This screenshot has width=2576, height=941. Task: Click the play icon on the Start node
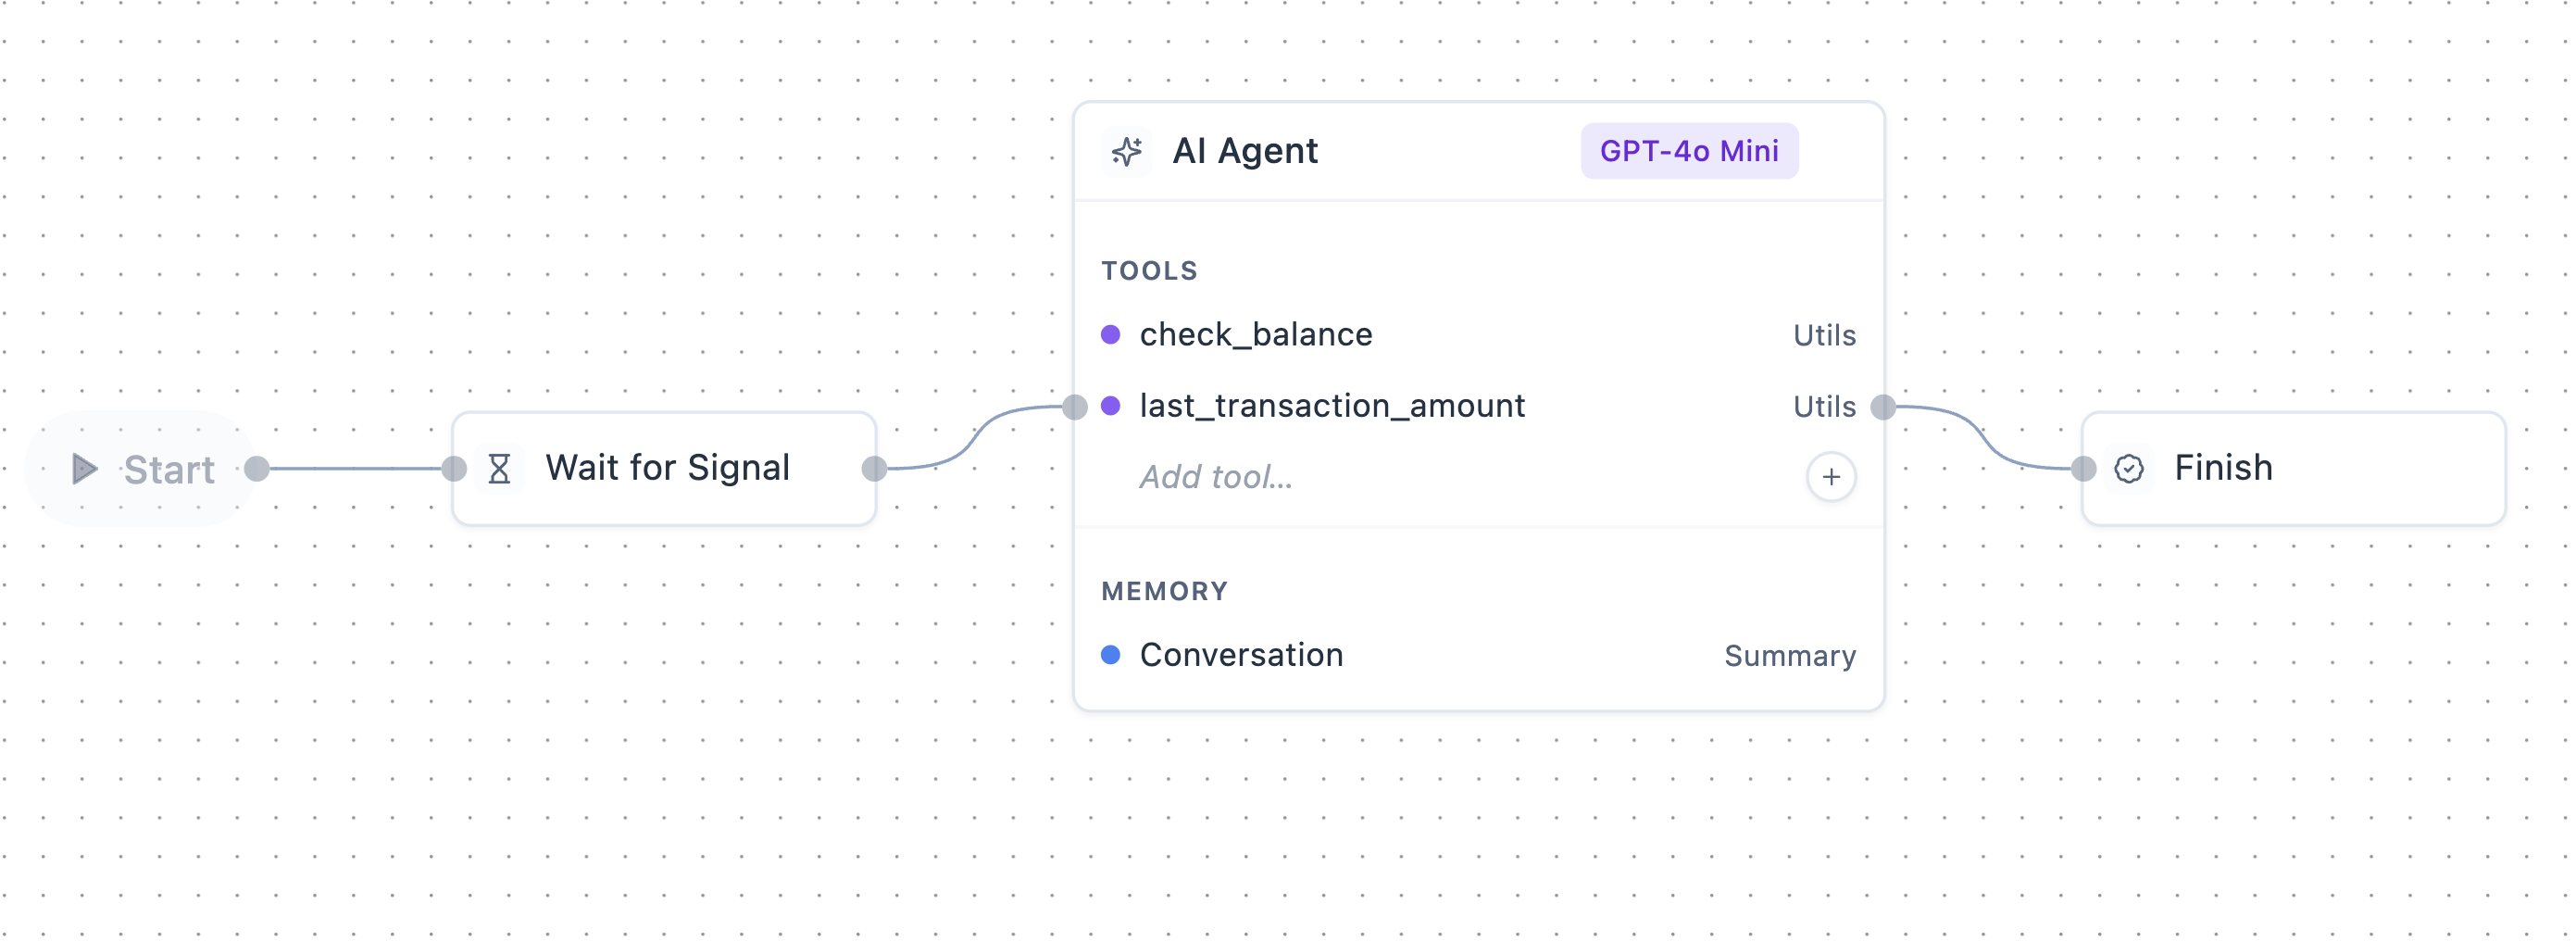pos(84,468)
